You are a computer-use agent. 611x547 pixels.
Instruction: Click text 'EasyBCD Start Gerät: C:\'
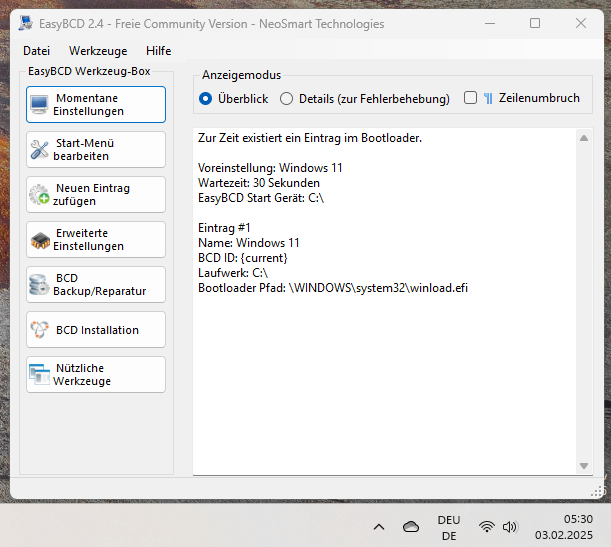[261, 198]
